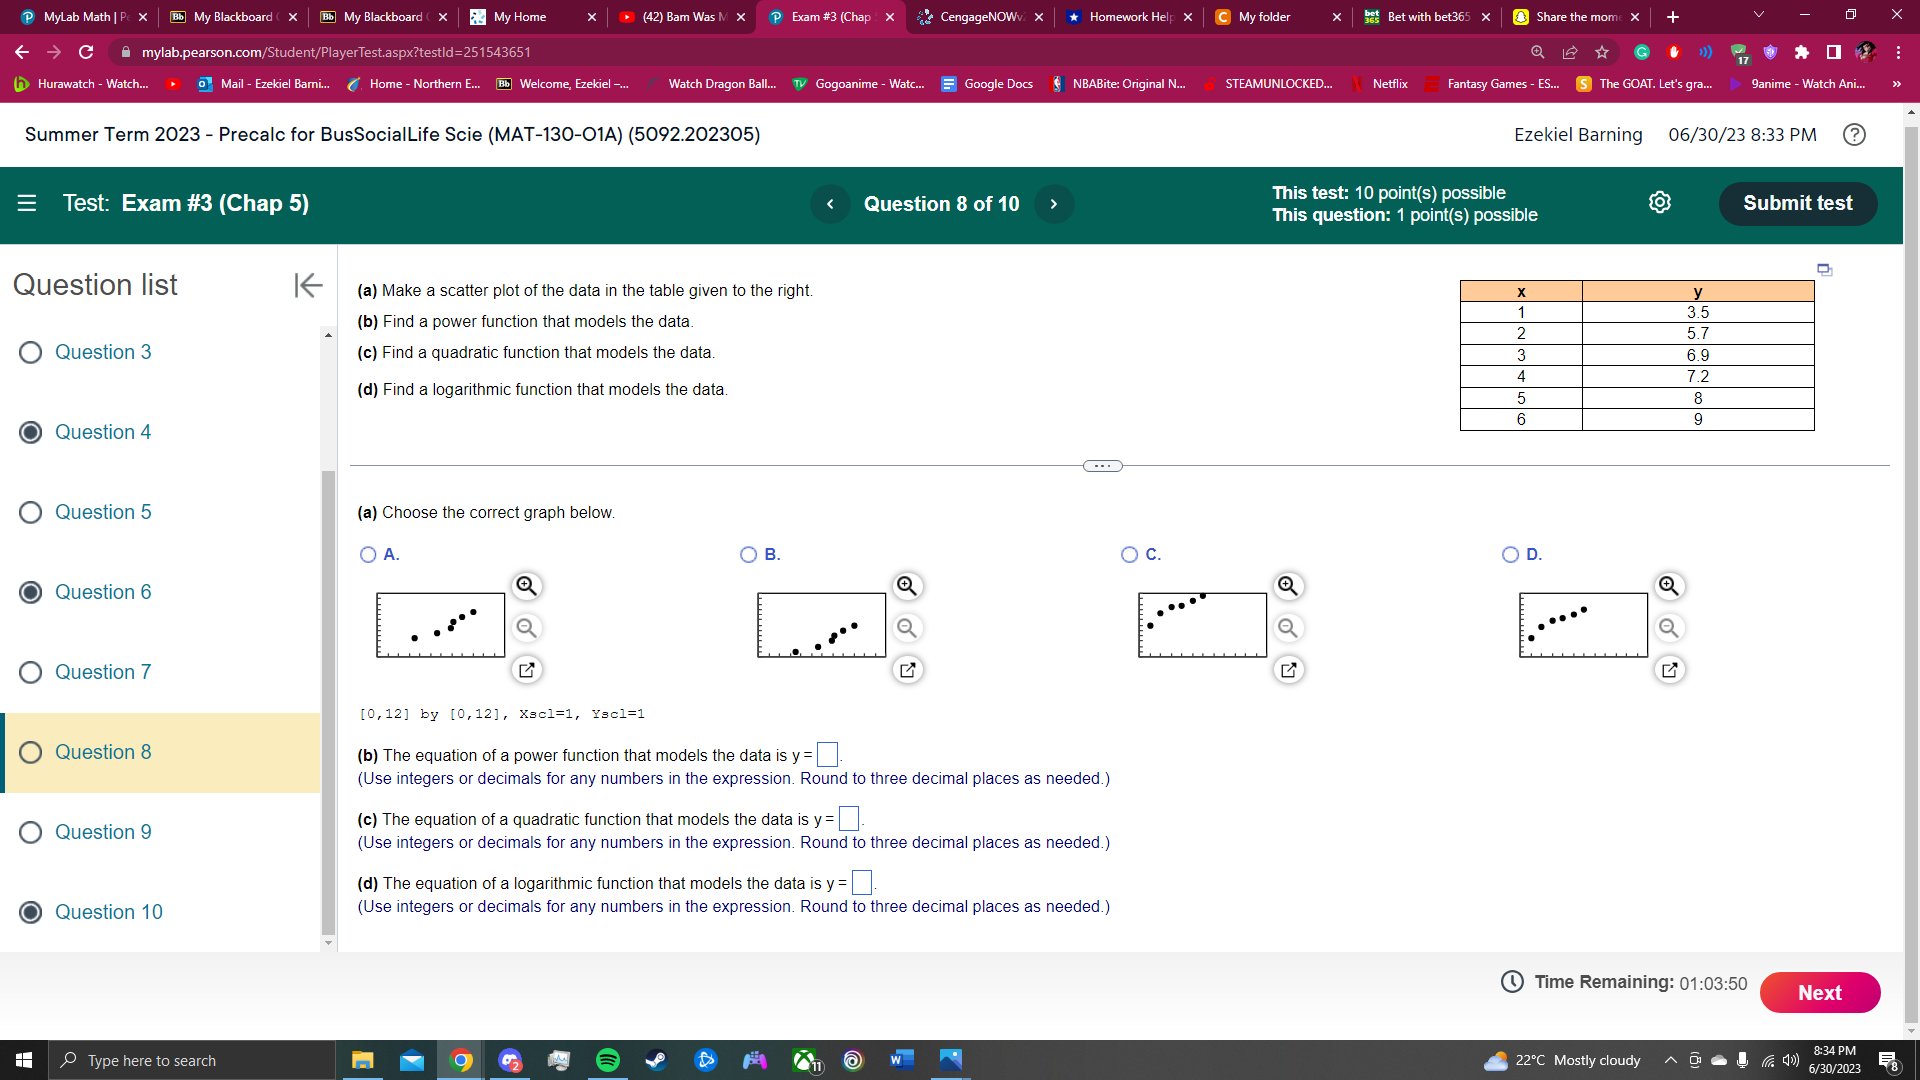Go to the previous question with left arrow
The height and width of the screenshot is (1080, 1920).
point(831,203)
